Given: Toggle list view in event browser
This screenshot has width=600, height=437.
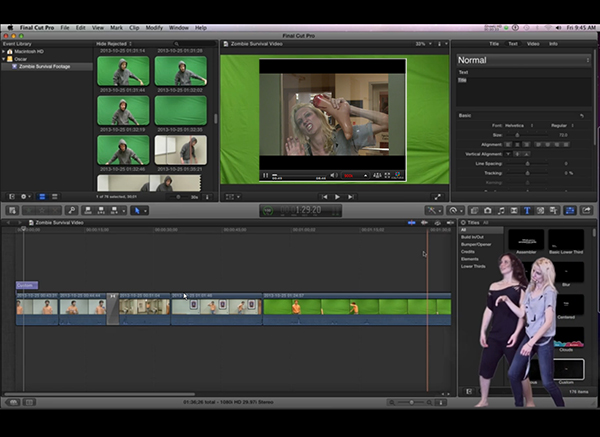Looking at the screenshot, I should [55, 197].
